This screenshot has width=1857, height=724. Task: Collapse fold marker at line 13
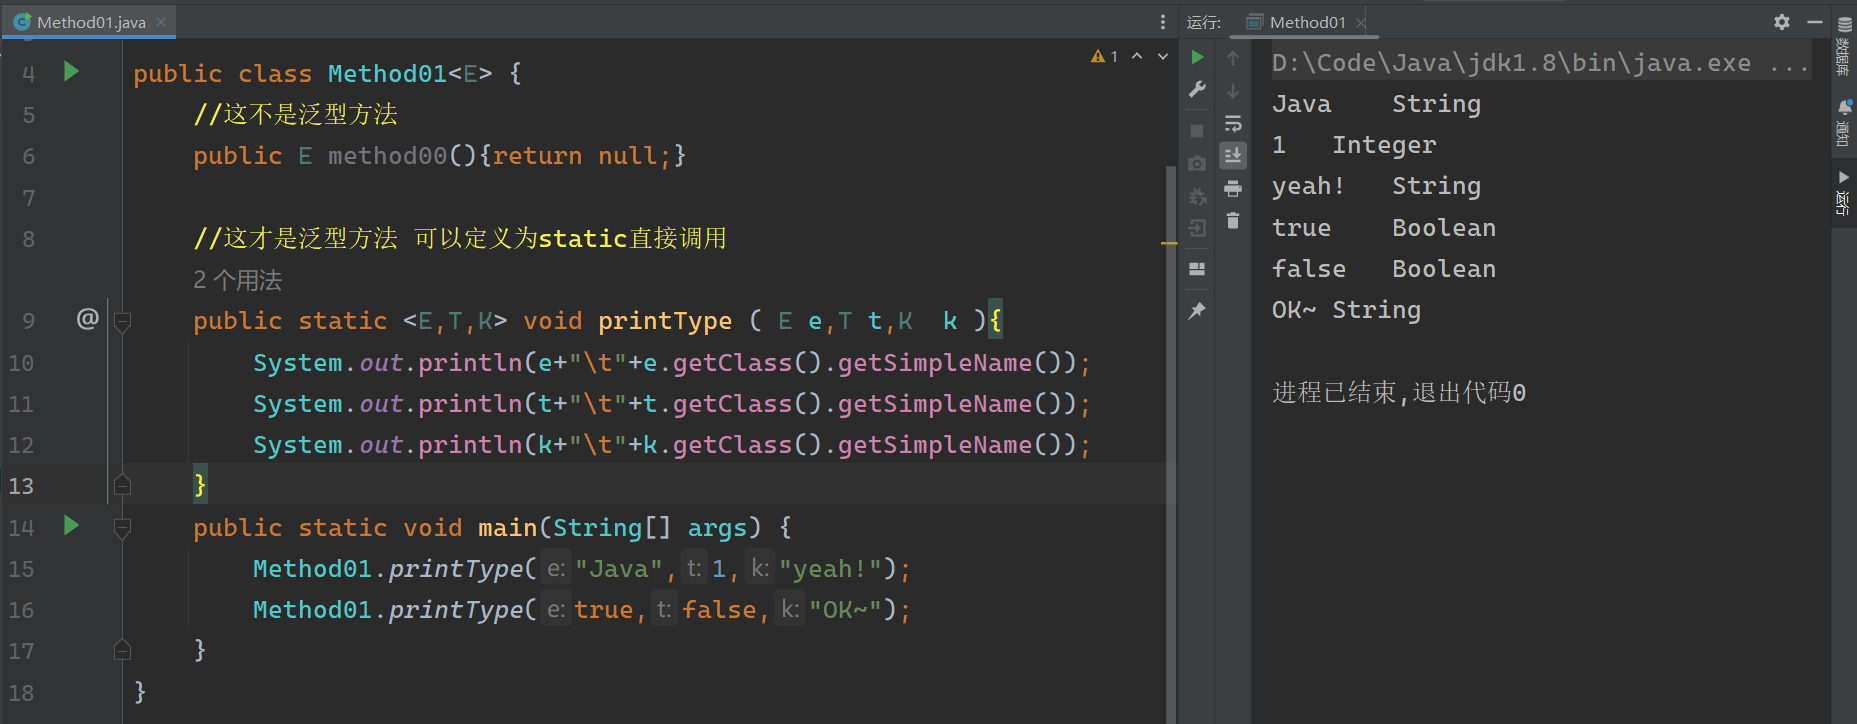click(x=122, y=485)
